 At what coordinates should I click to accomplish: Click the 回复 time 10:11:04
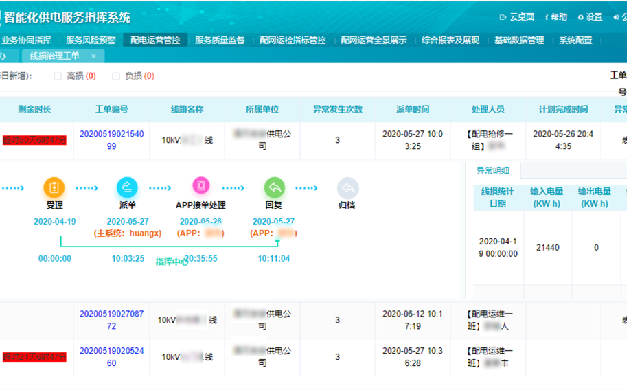(x=274, y=259)
